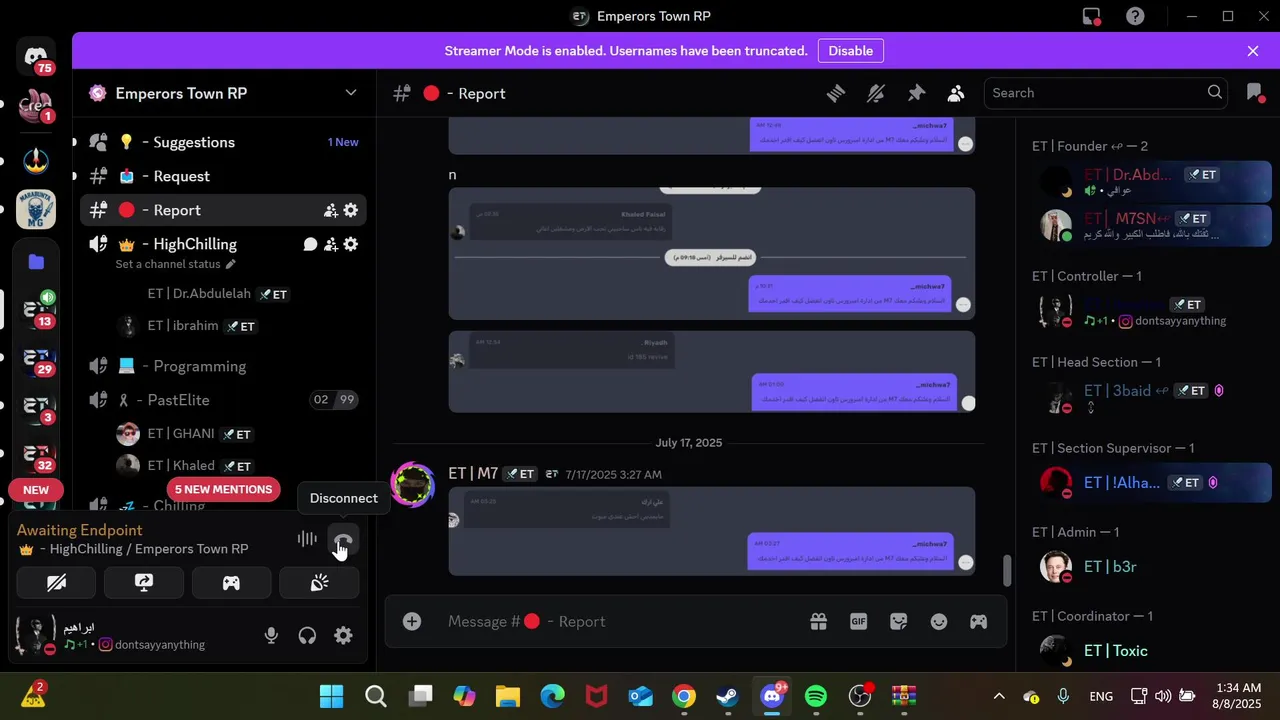Share your screen button

tap(144, 583)
